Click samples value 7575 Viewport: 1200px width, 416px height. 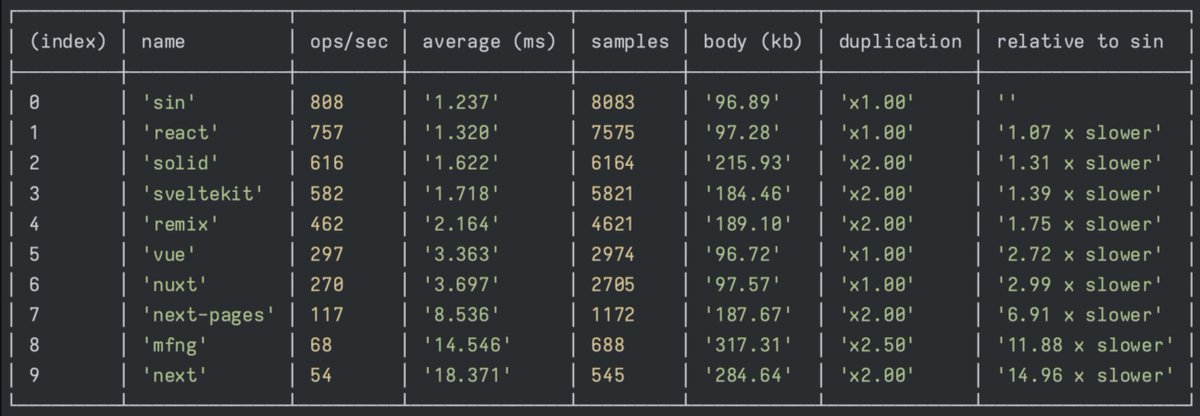tap(612, 132)
